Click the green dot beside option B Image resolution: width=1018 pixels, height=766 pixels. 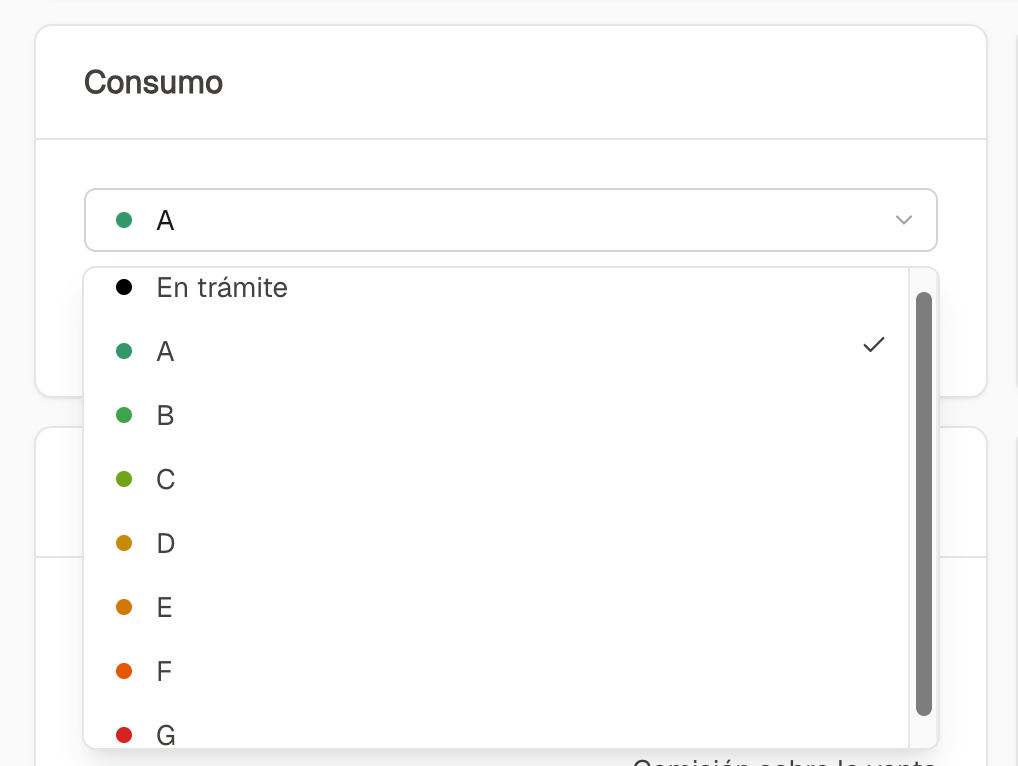coord(124,415)
